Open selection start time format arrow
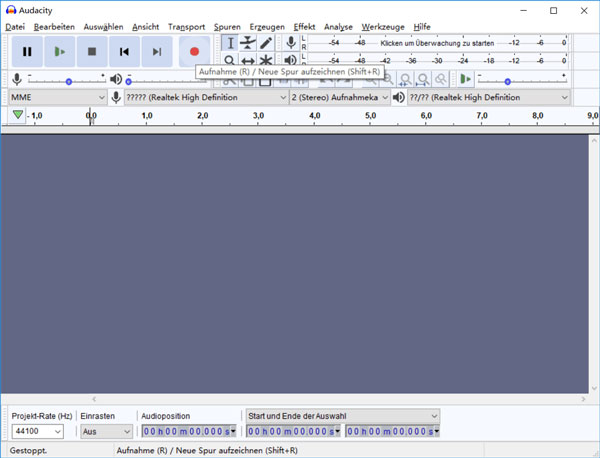The height and width of the screenshot is (458, 600). click(x=338, y=432)
